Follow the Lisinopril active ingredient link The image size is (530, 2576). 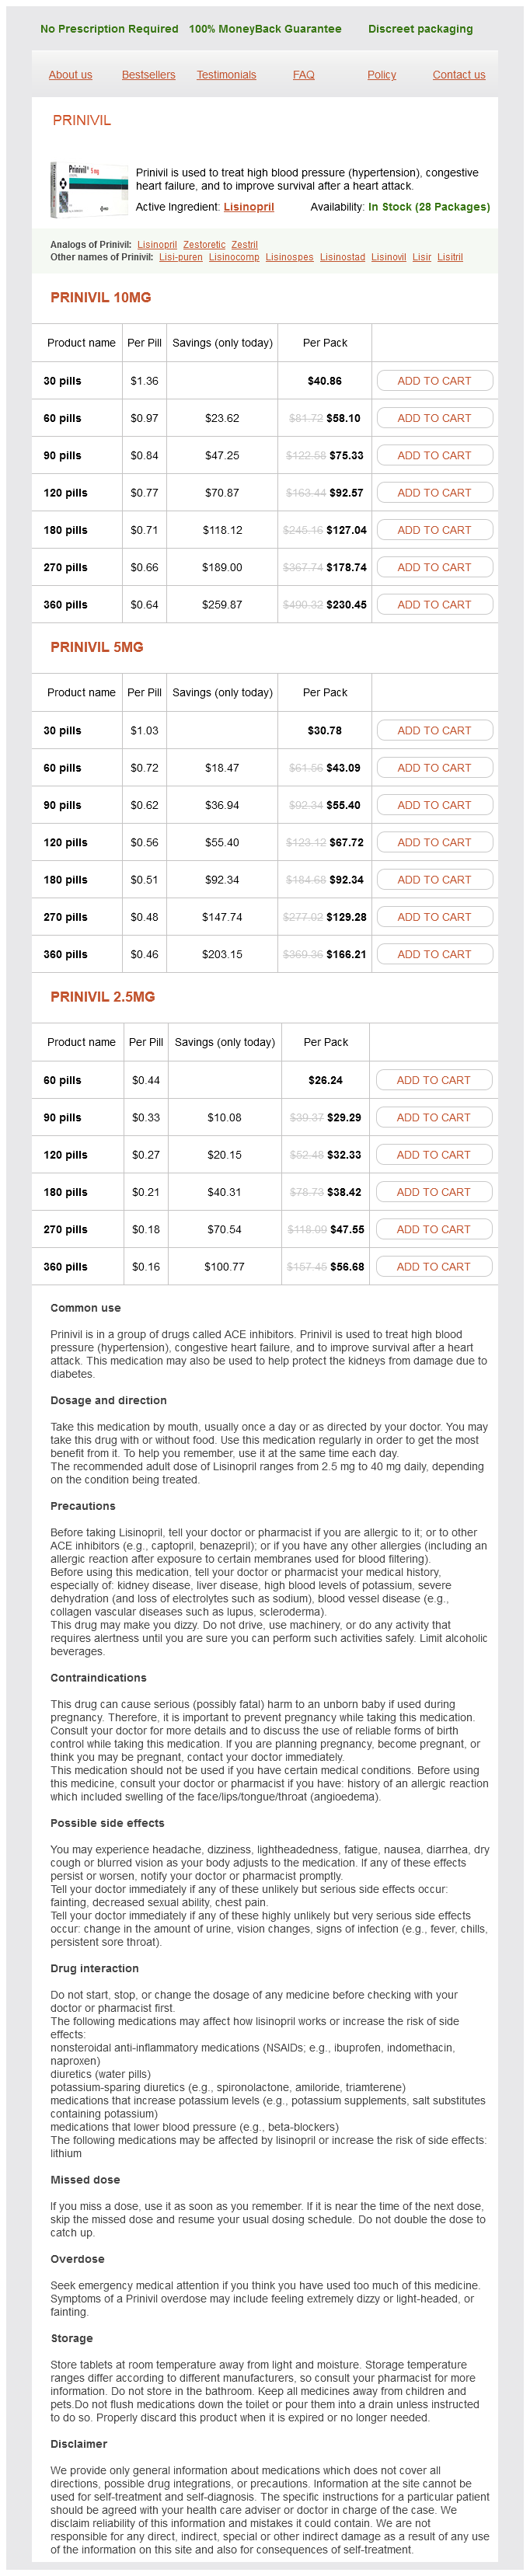(248, 207)
